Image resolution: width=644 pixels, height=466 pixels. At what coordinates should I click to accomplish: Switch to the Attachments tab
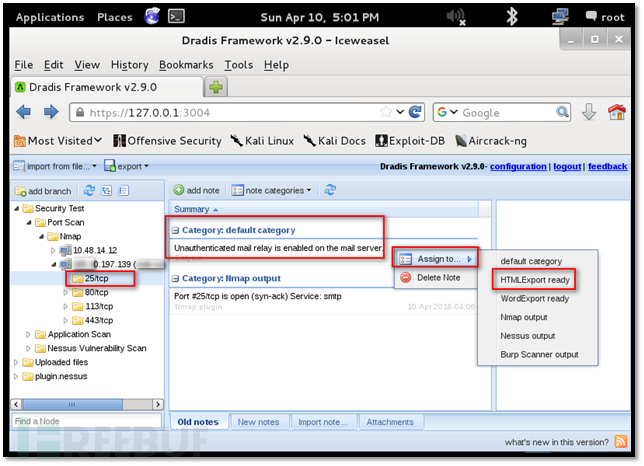(390, 422)
